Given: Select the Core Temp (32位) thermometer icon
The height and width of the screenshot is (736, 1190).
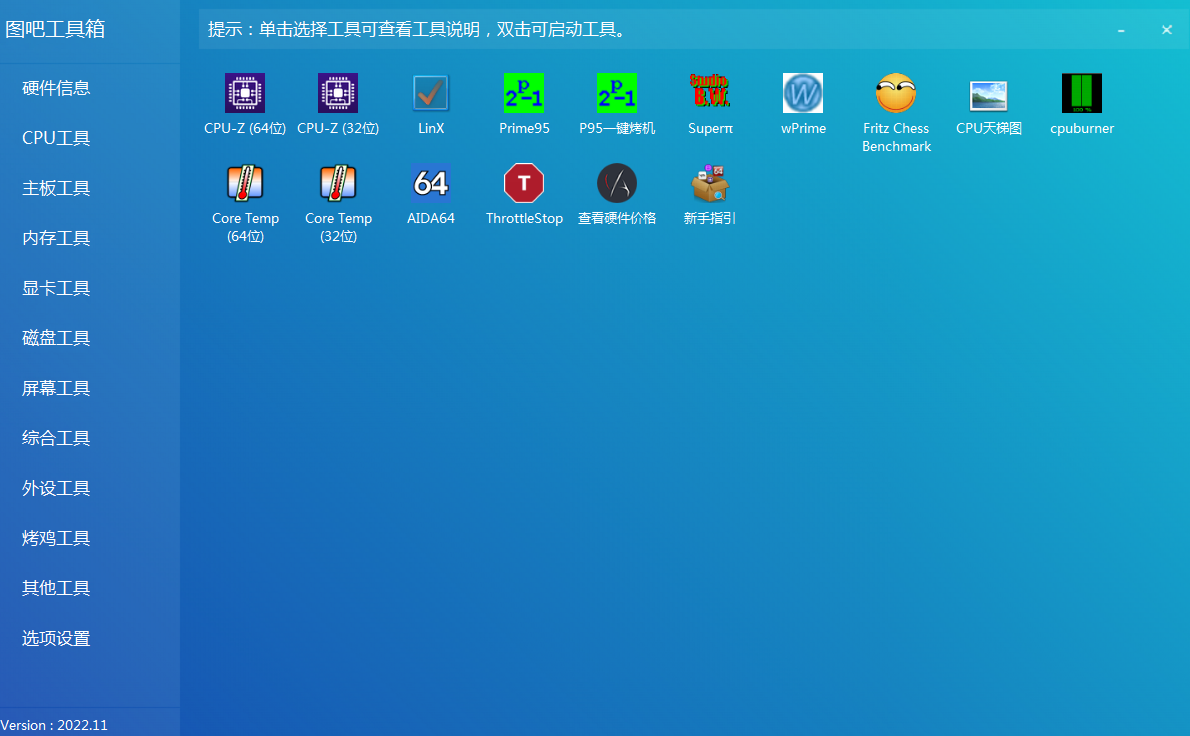Looking at the screenshot, I should coord(338,183).
